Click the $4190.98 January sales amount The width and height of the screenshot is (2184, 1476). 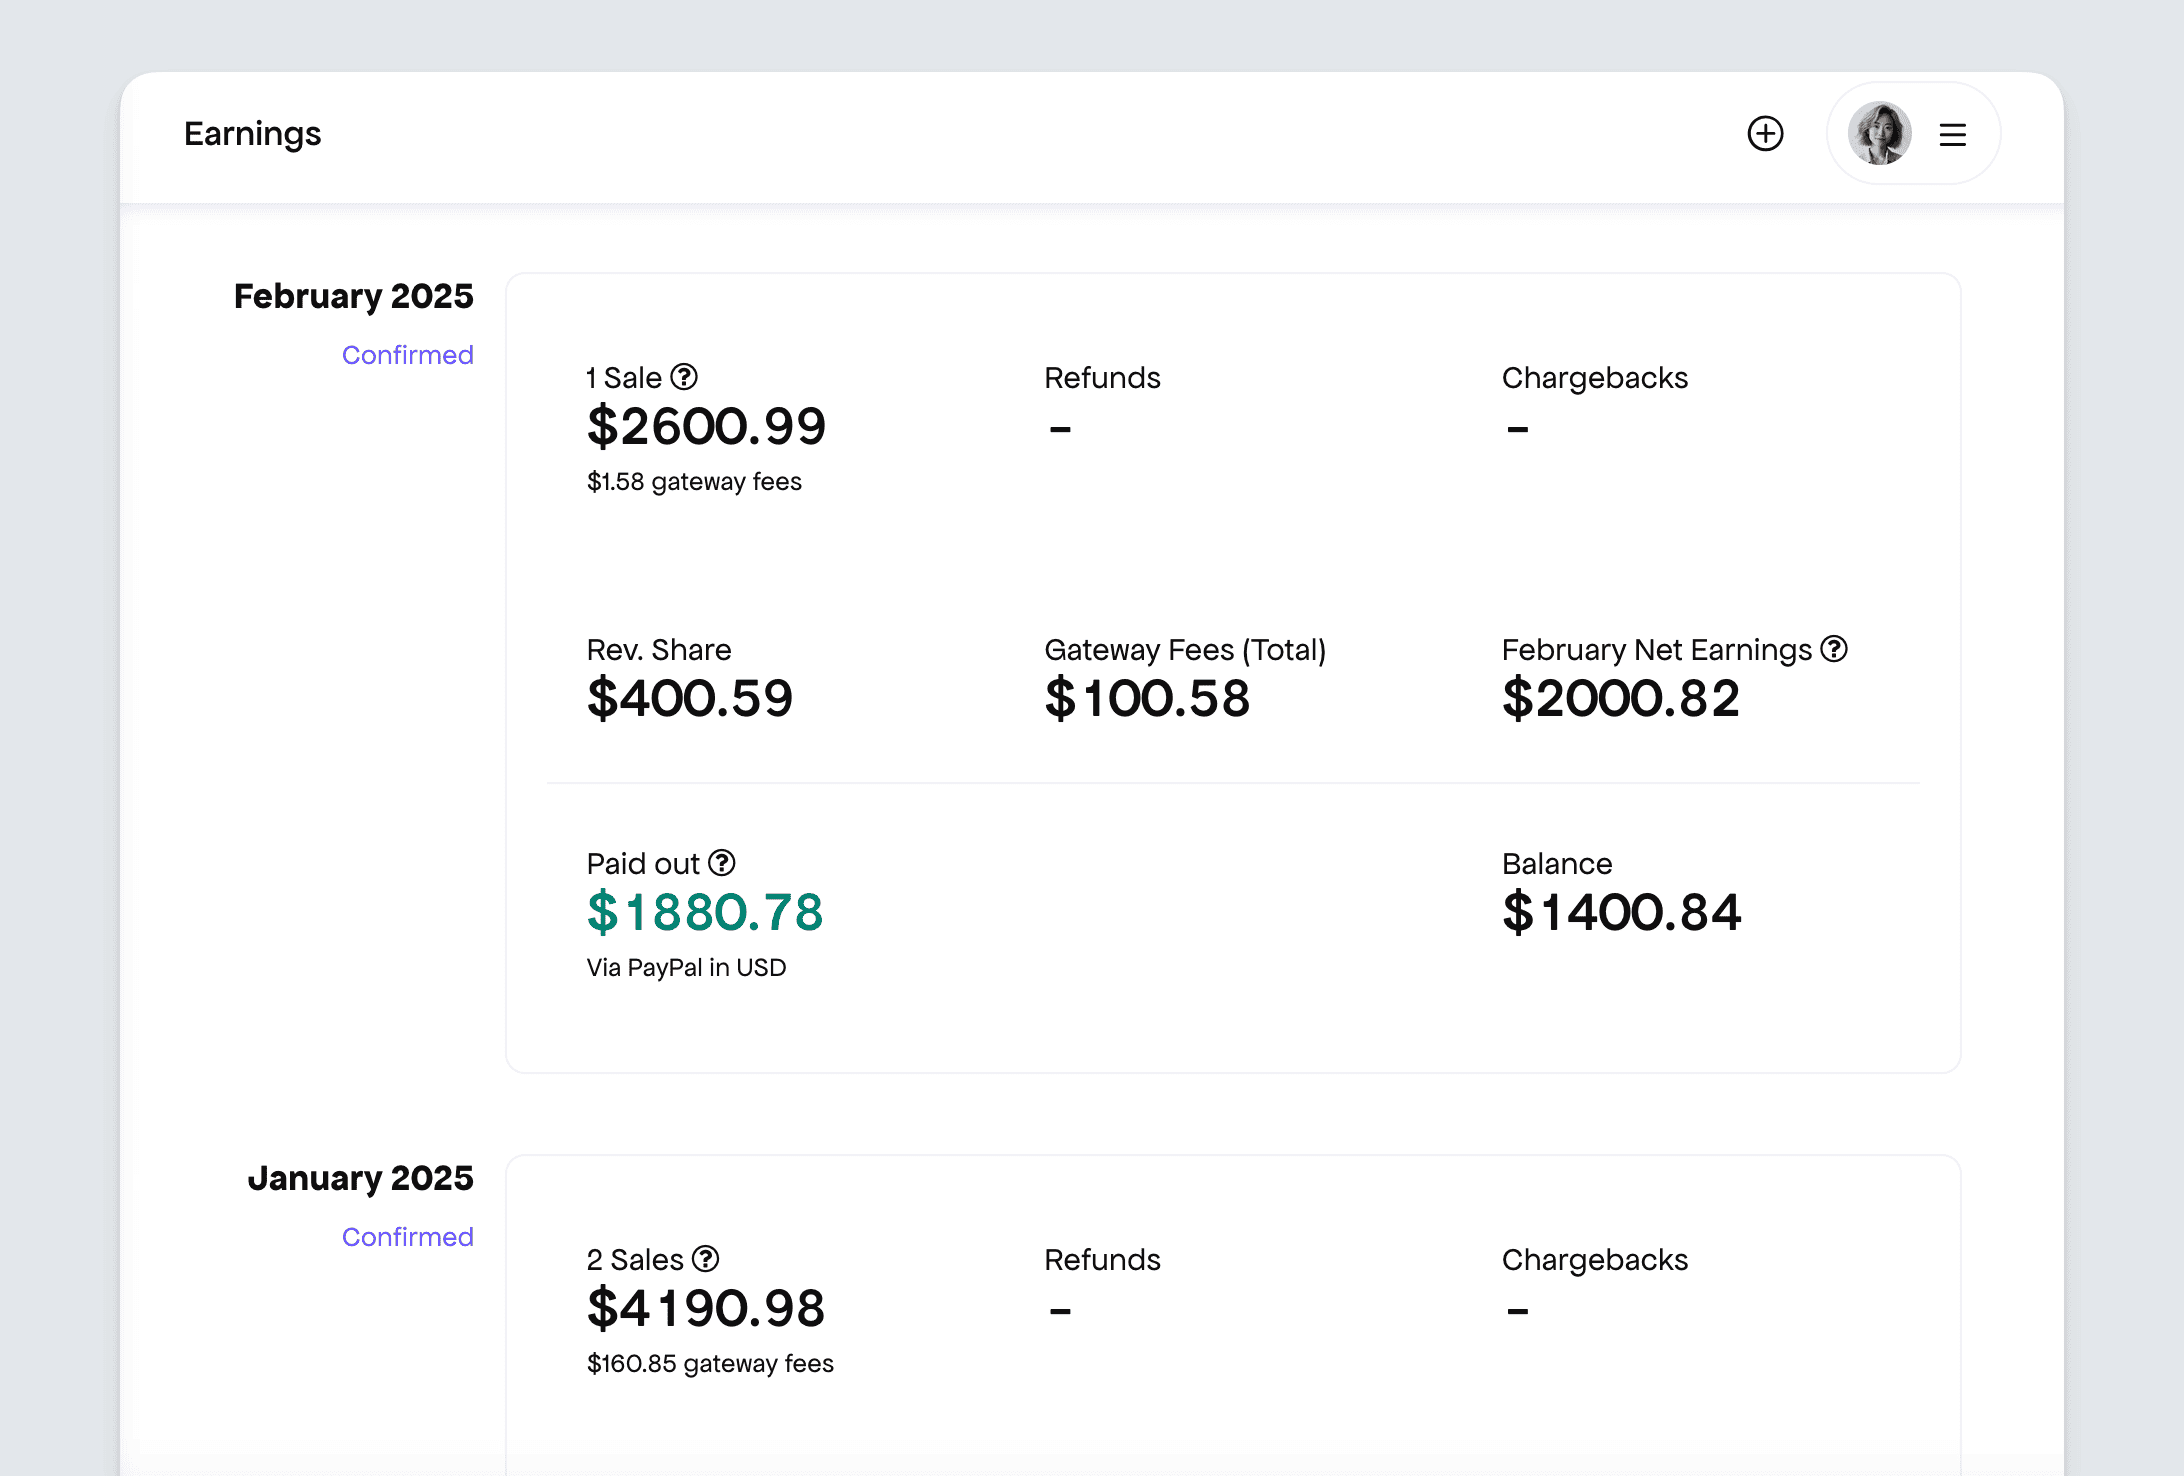pos(706,1308)
